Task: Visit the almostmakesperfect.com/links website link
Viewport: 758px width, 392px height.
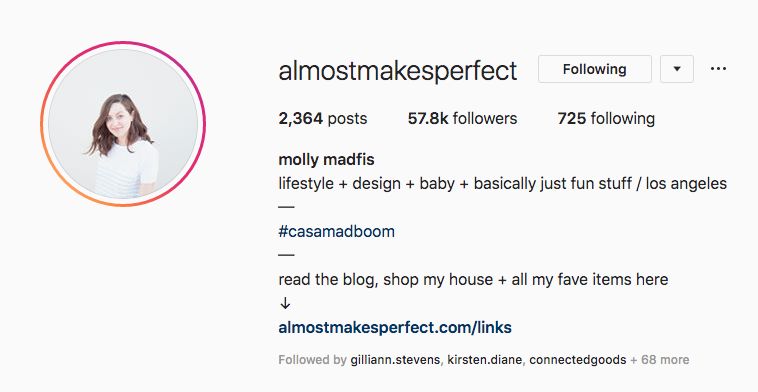Action: pyautogui.click(x=395, y=327)
